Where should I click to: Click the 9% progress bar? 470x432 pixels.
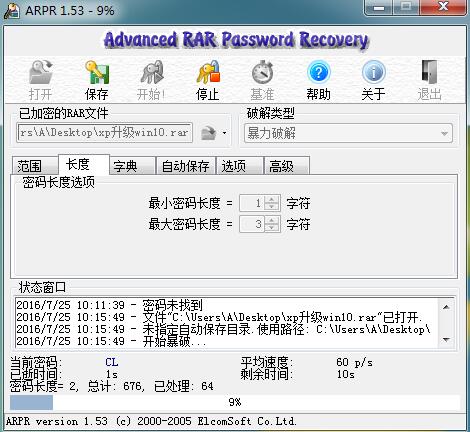pyautogui.click(x=235, y=402)
